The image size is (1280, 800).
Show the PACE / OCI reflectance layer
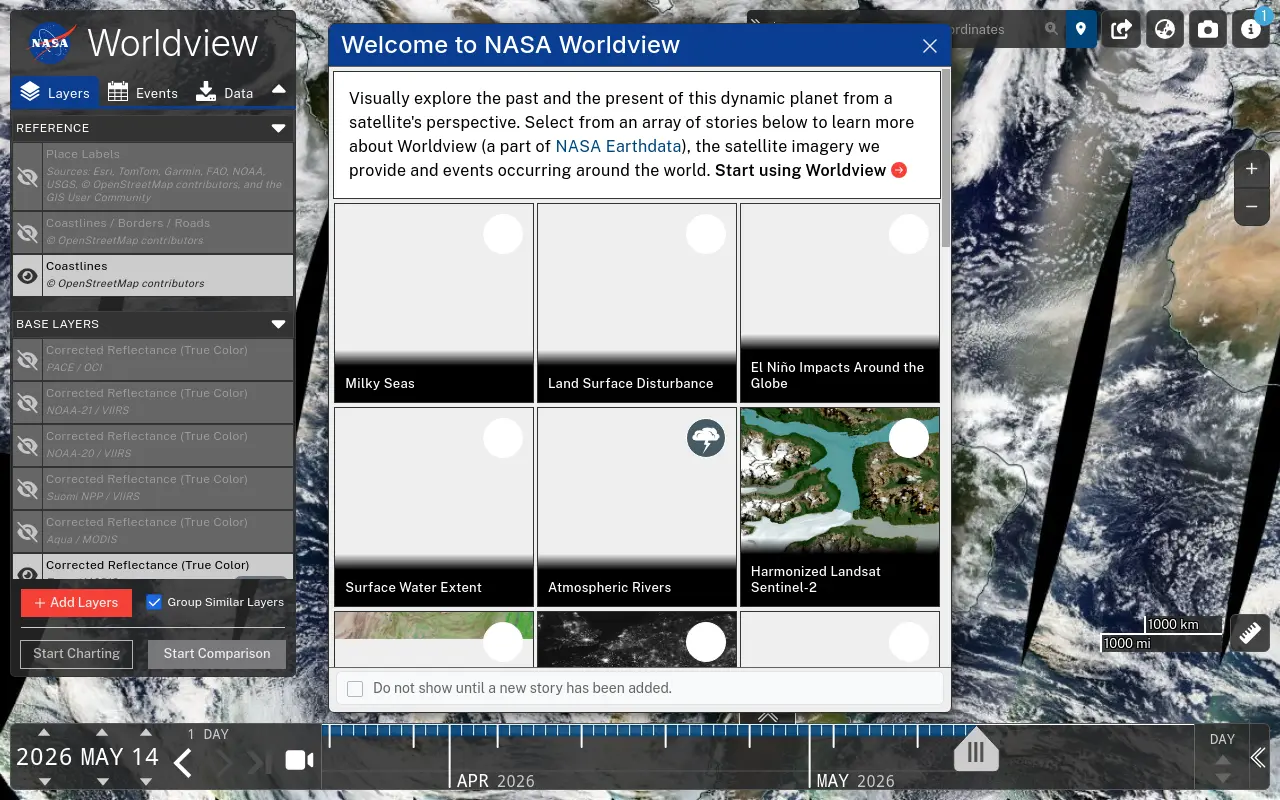[28, 359]
